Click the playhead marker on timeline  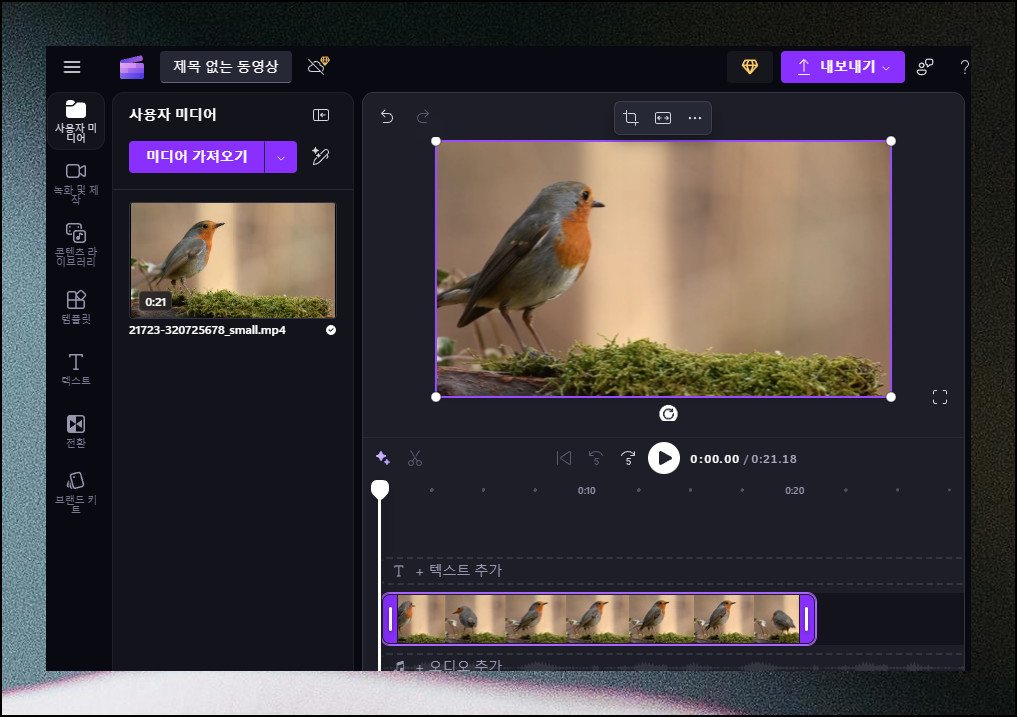coord(379,489)
